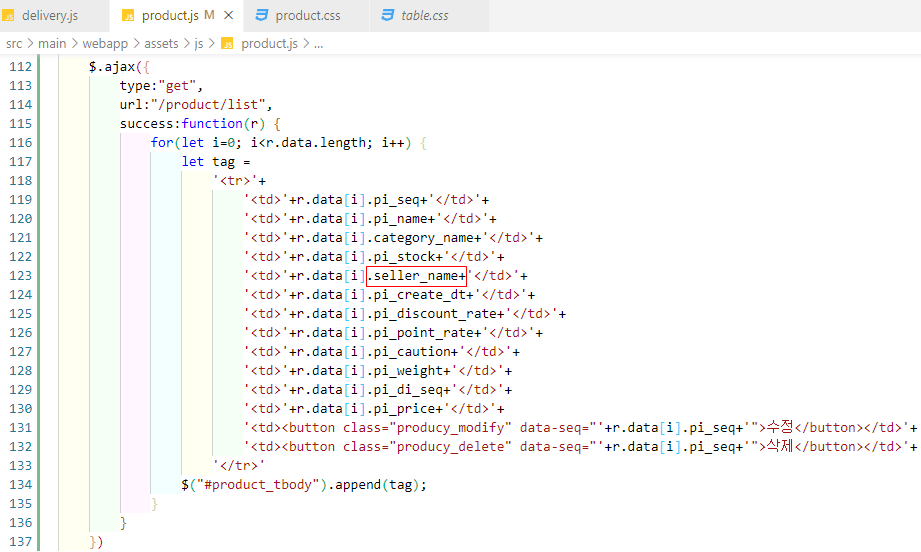Click '.append(tag)' on line 134
The width and height of the screenshot is (921, 552).
point(374,484)
